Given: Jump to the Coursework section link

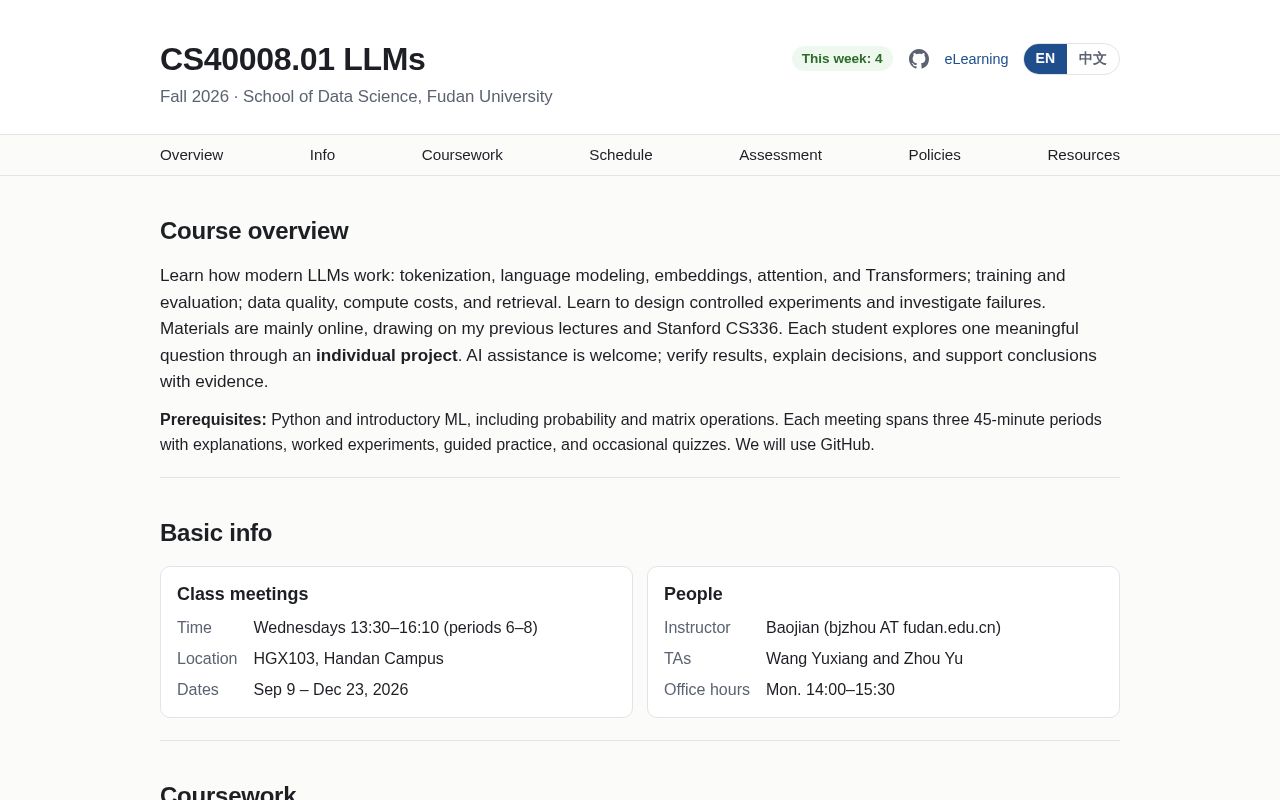Looking at the screenshot, I should (462, 155).
